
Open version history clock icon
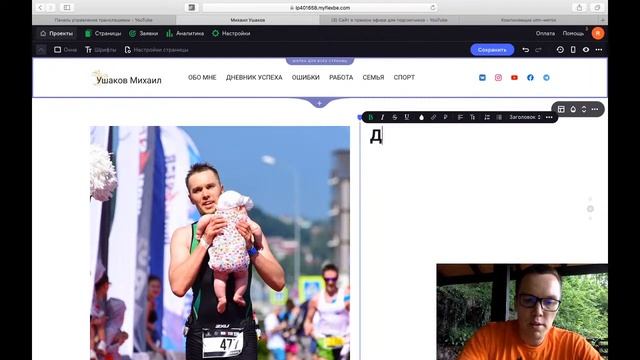tap(560, 50)
